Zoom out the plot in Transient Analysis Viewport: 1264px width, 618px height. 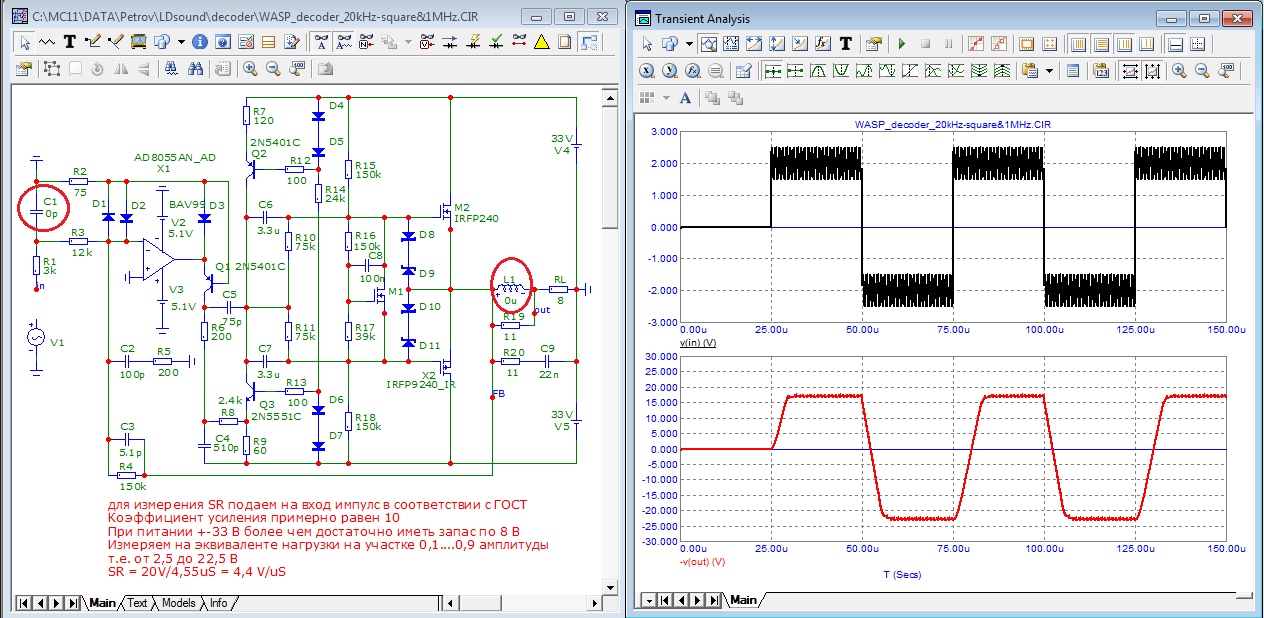(1201, 71)
